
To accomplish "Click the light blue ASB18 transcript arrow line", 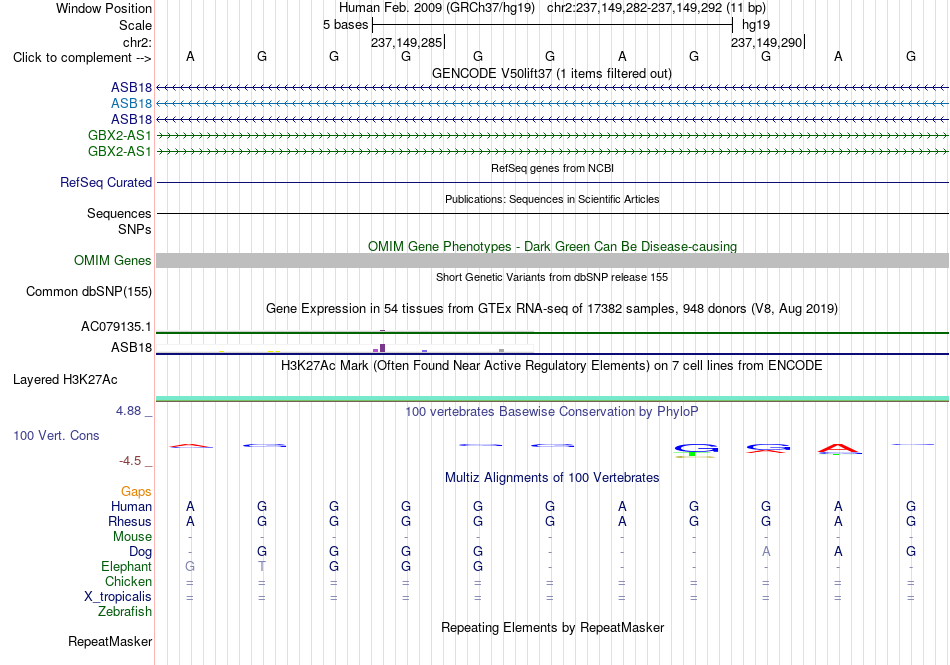I will pyautogui.click(x=552, y=104).
